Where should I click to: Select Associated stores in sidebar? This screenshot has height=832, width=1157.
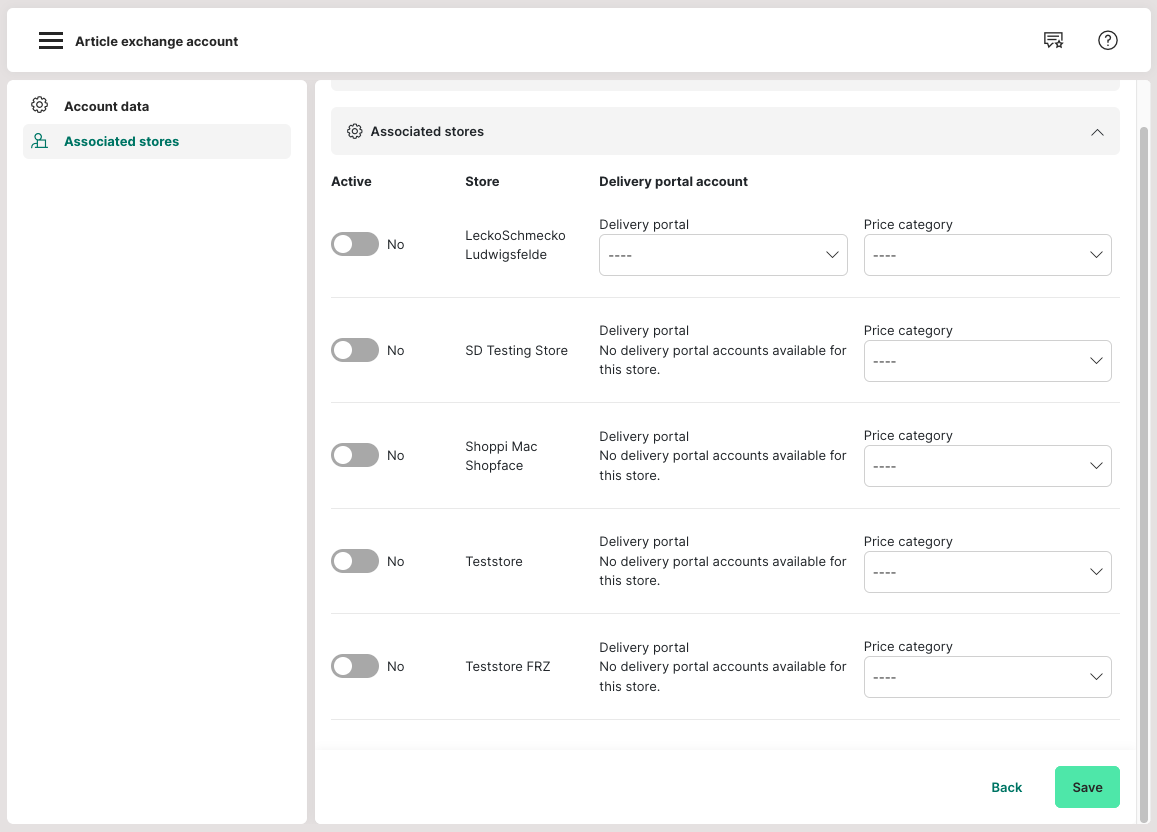click(x=121, y=141)
